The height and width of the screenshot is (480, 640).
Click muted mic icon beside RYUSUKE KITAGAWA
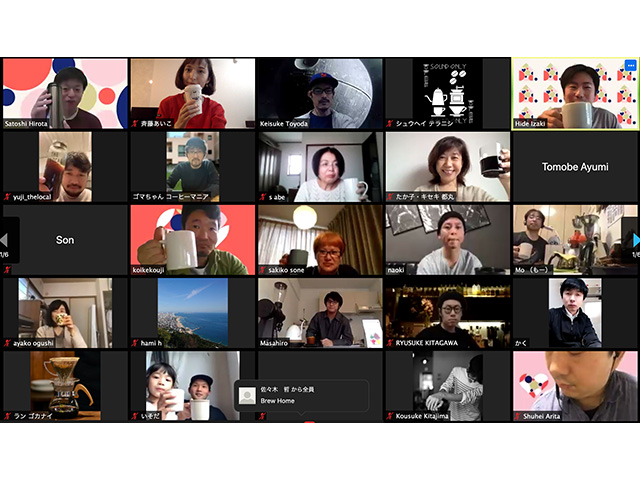(390, 343)
